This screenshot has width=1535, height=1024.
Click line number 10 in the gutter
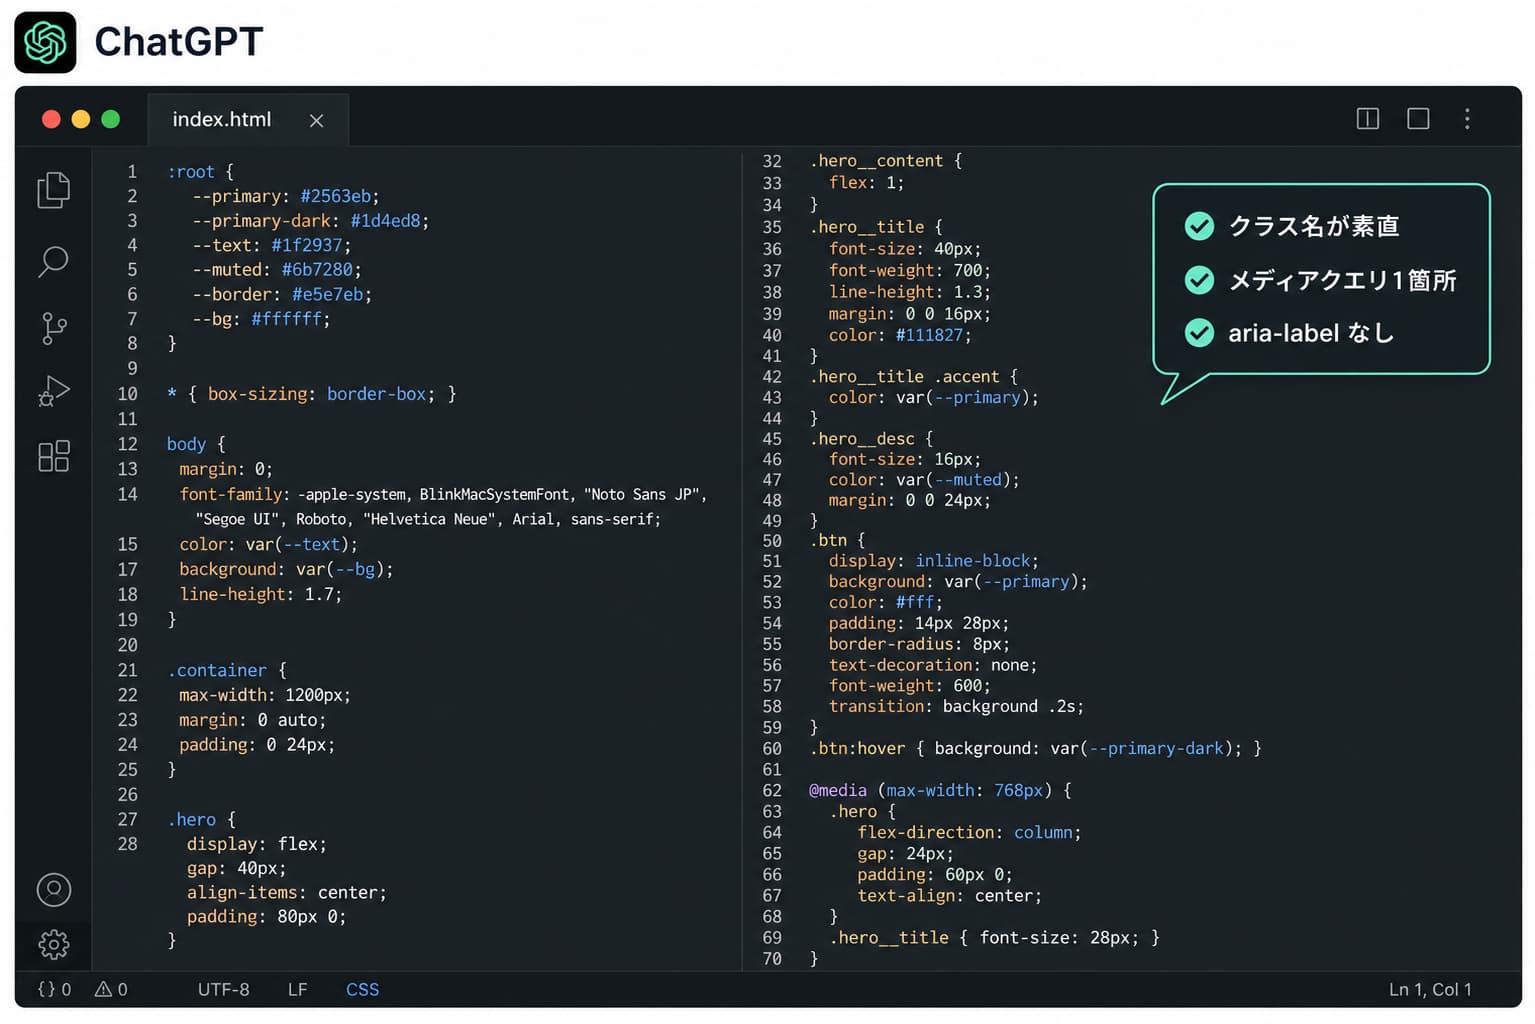click(127, 394)
